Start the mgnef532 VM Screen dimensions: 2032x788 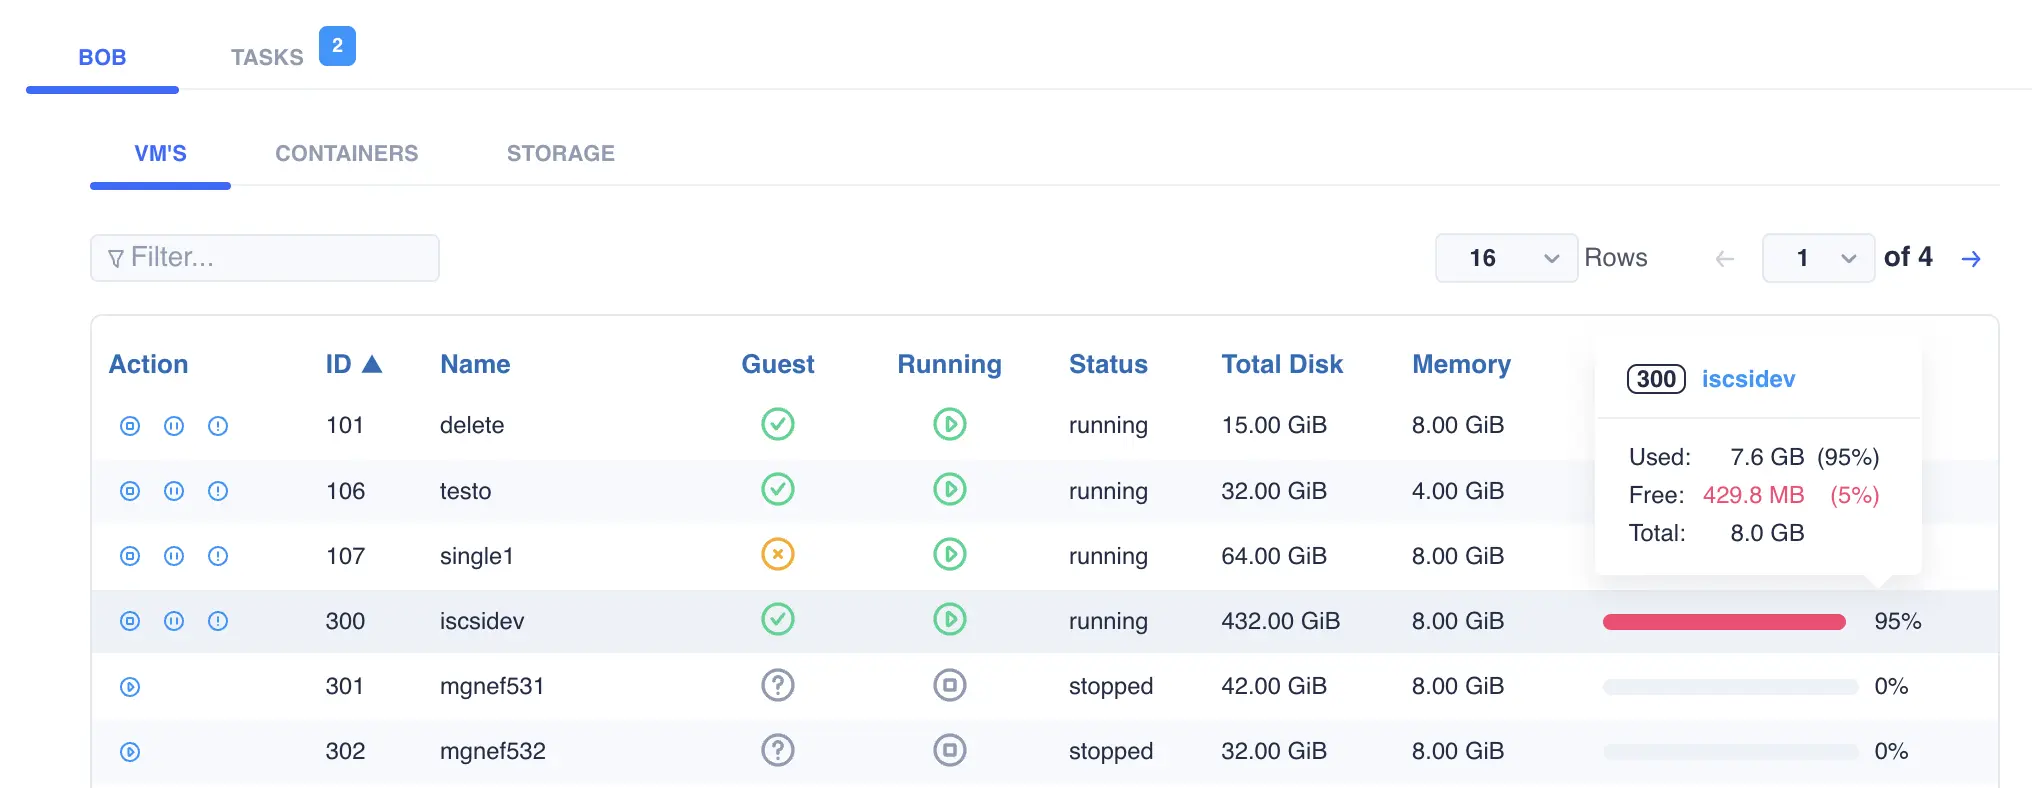click(x=130, y=752)
